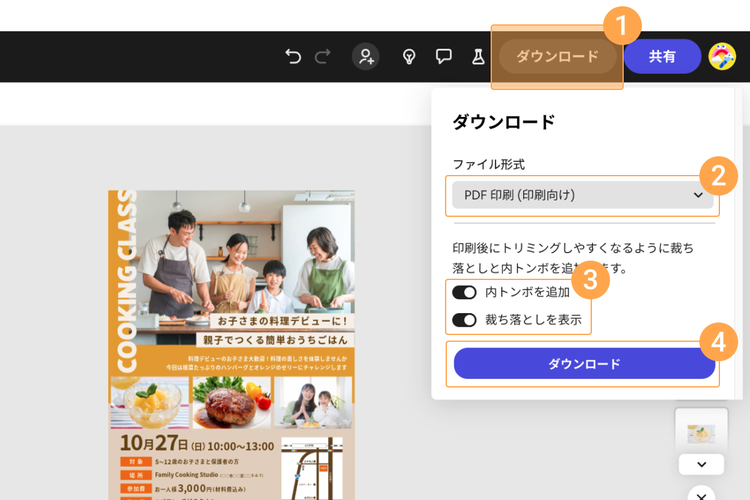The height and width of the screenshot is (500, 750).
Task: Open the comments speech bubble
Action: [x=443, y=56]
